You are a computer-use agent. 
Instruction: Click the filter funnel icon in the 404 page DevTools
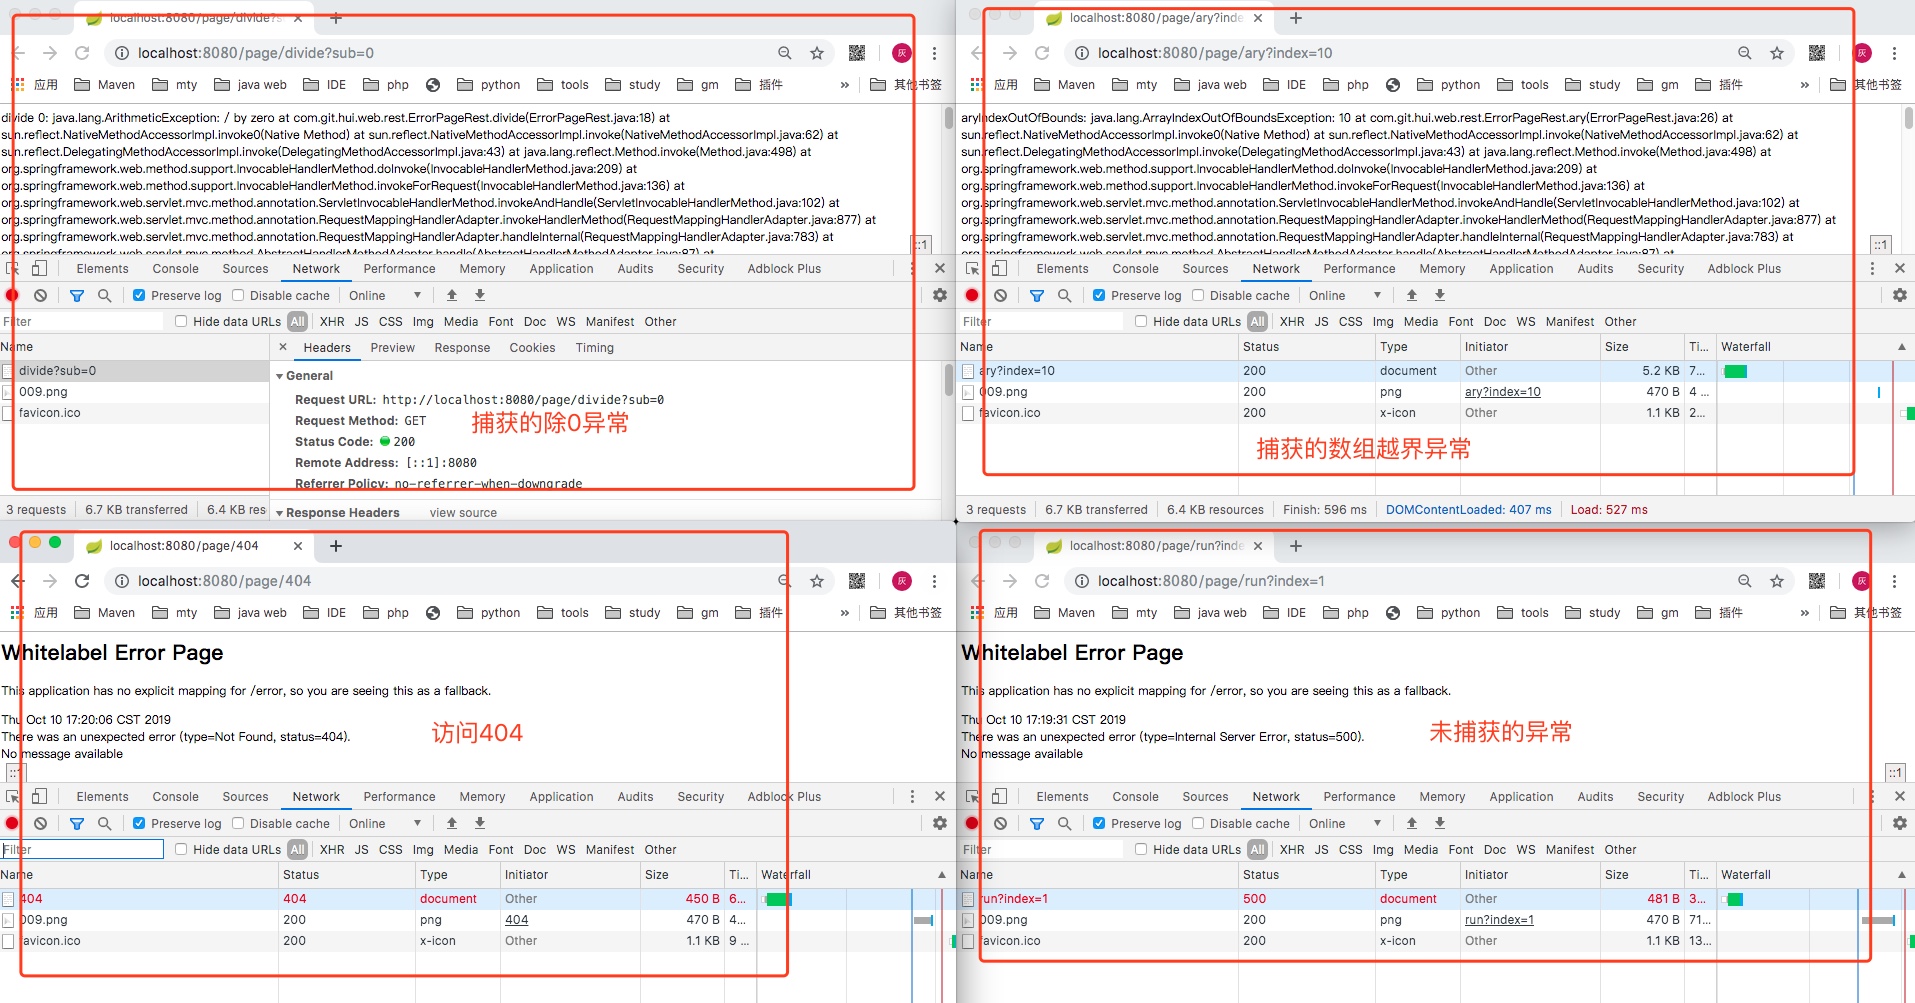77,823
